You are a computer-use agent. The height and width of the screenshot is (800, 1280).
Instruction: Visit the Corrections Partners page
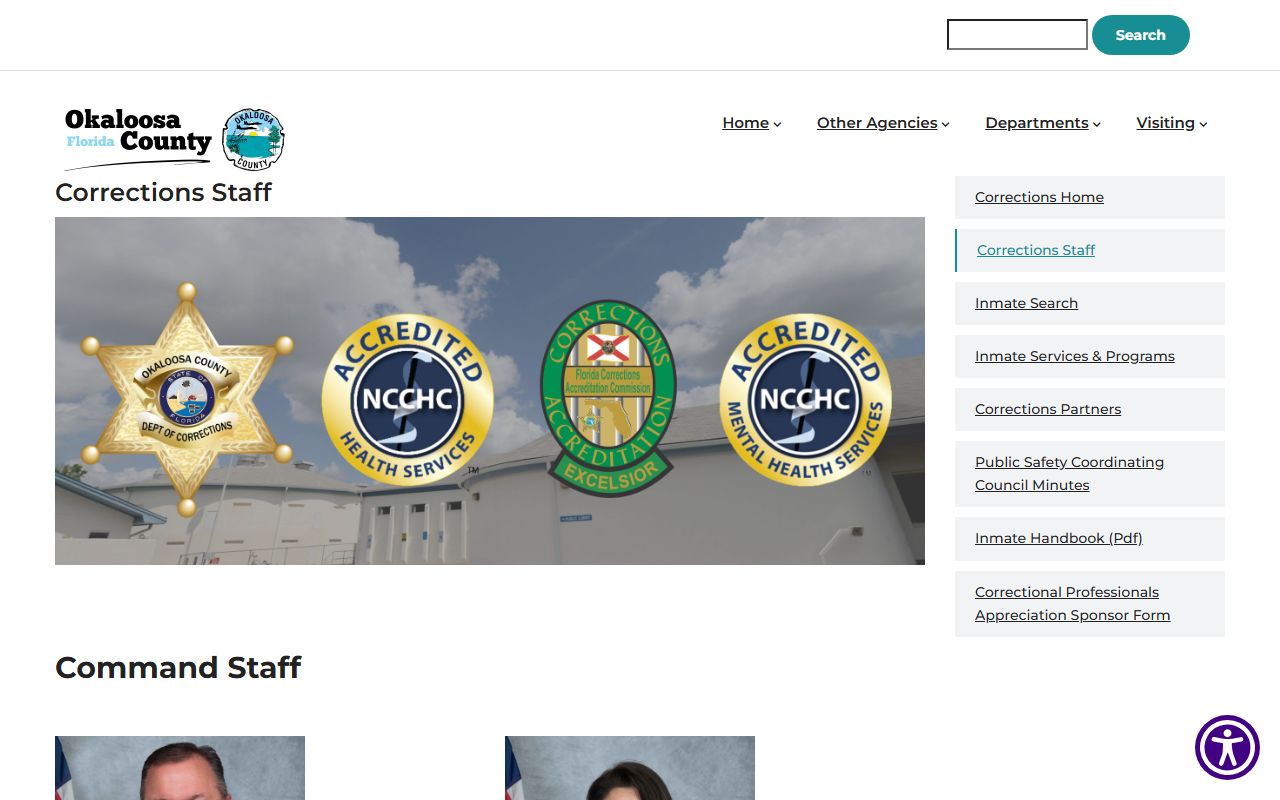tap(1048, 409)
